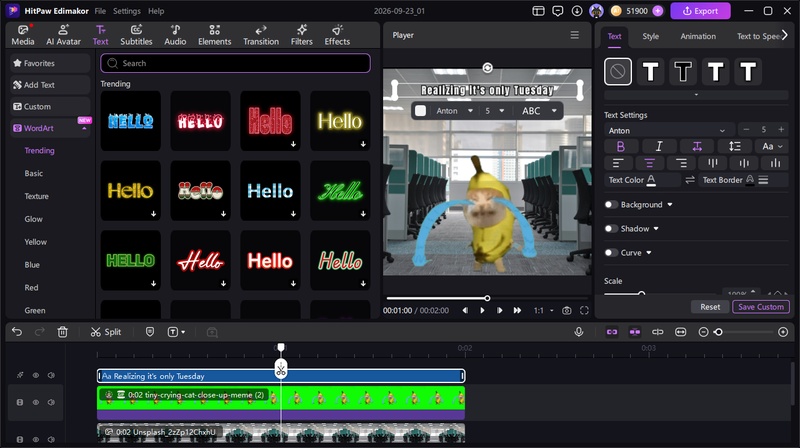Open the Help menu
The width and height of the screenshot is (800, 448).
(156, 11)
